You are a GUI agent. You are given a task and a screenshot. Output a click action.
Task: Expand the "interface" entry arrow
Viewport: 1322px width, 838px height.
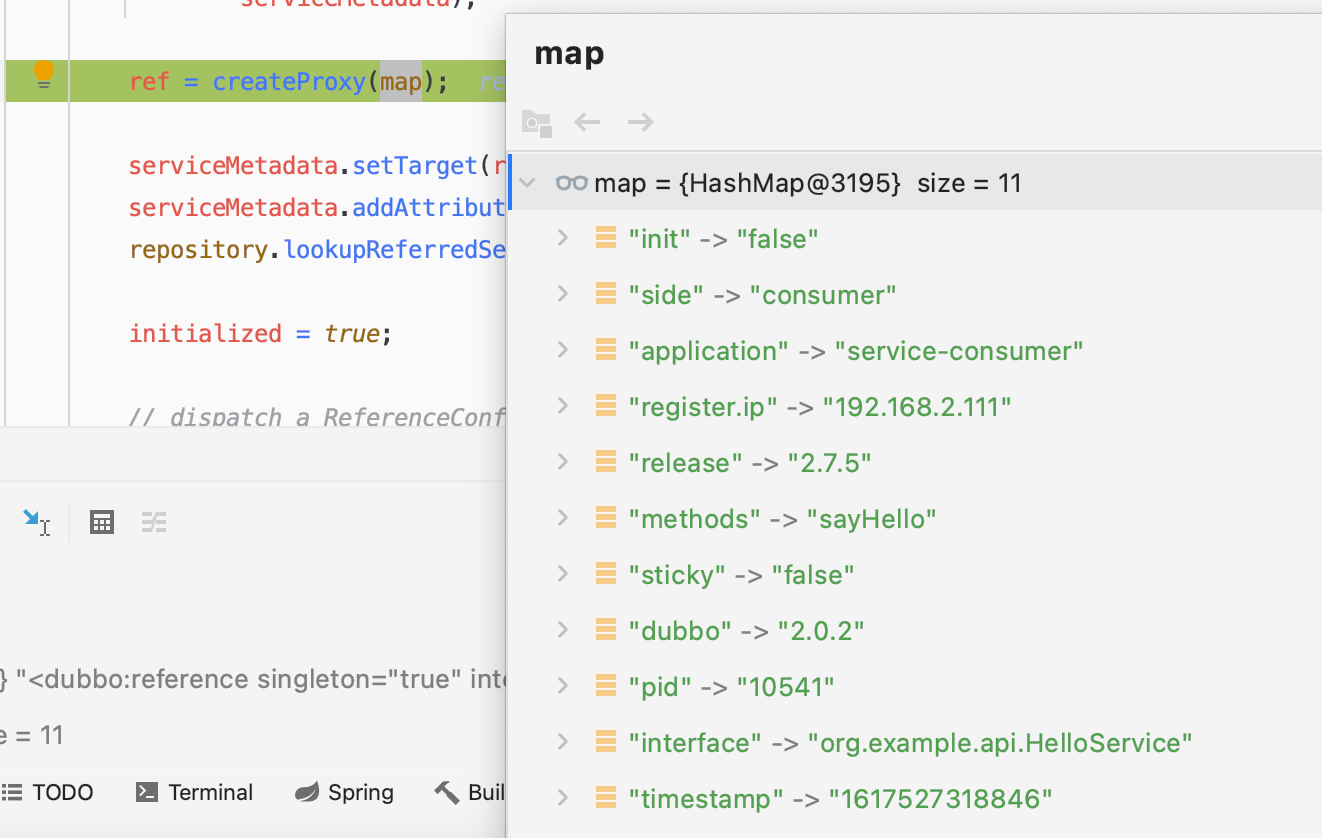(563, 742)
